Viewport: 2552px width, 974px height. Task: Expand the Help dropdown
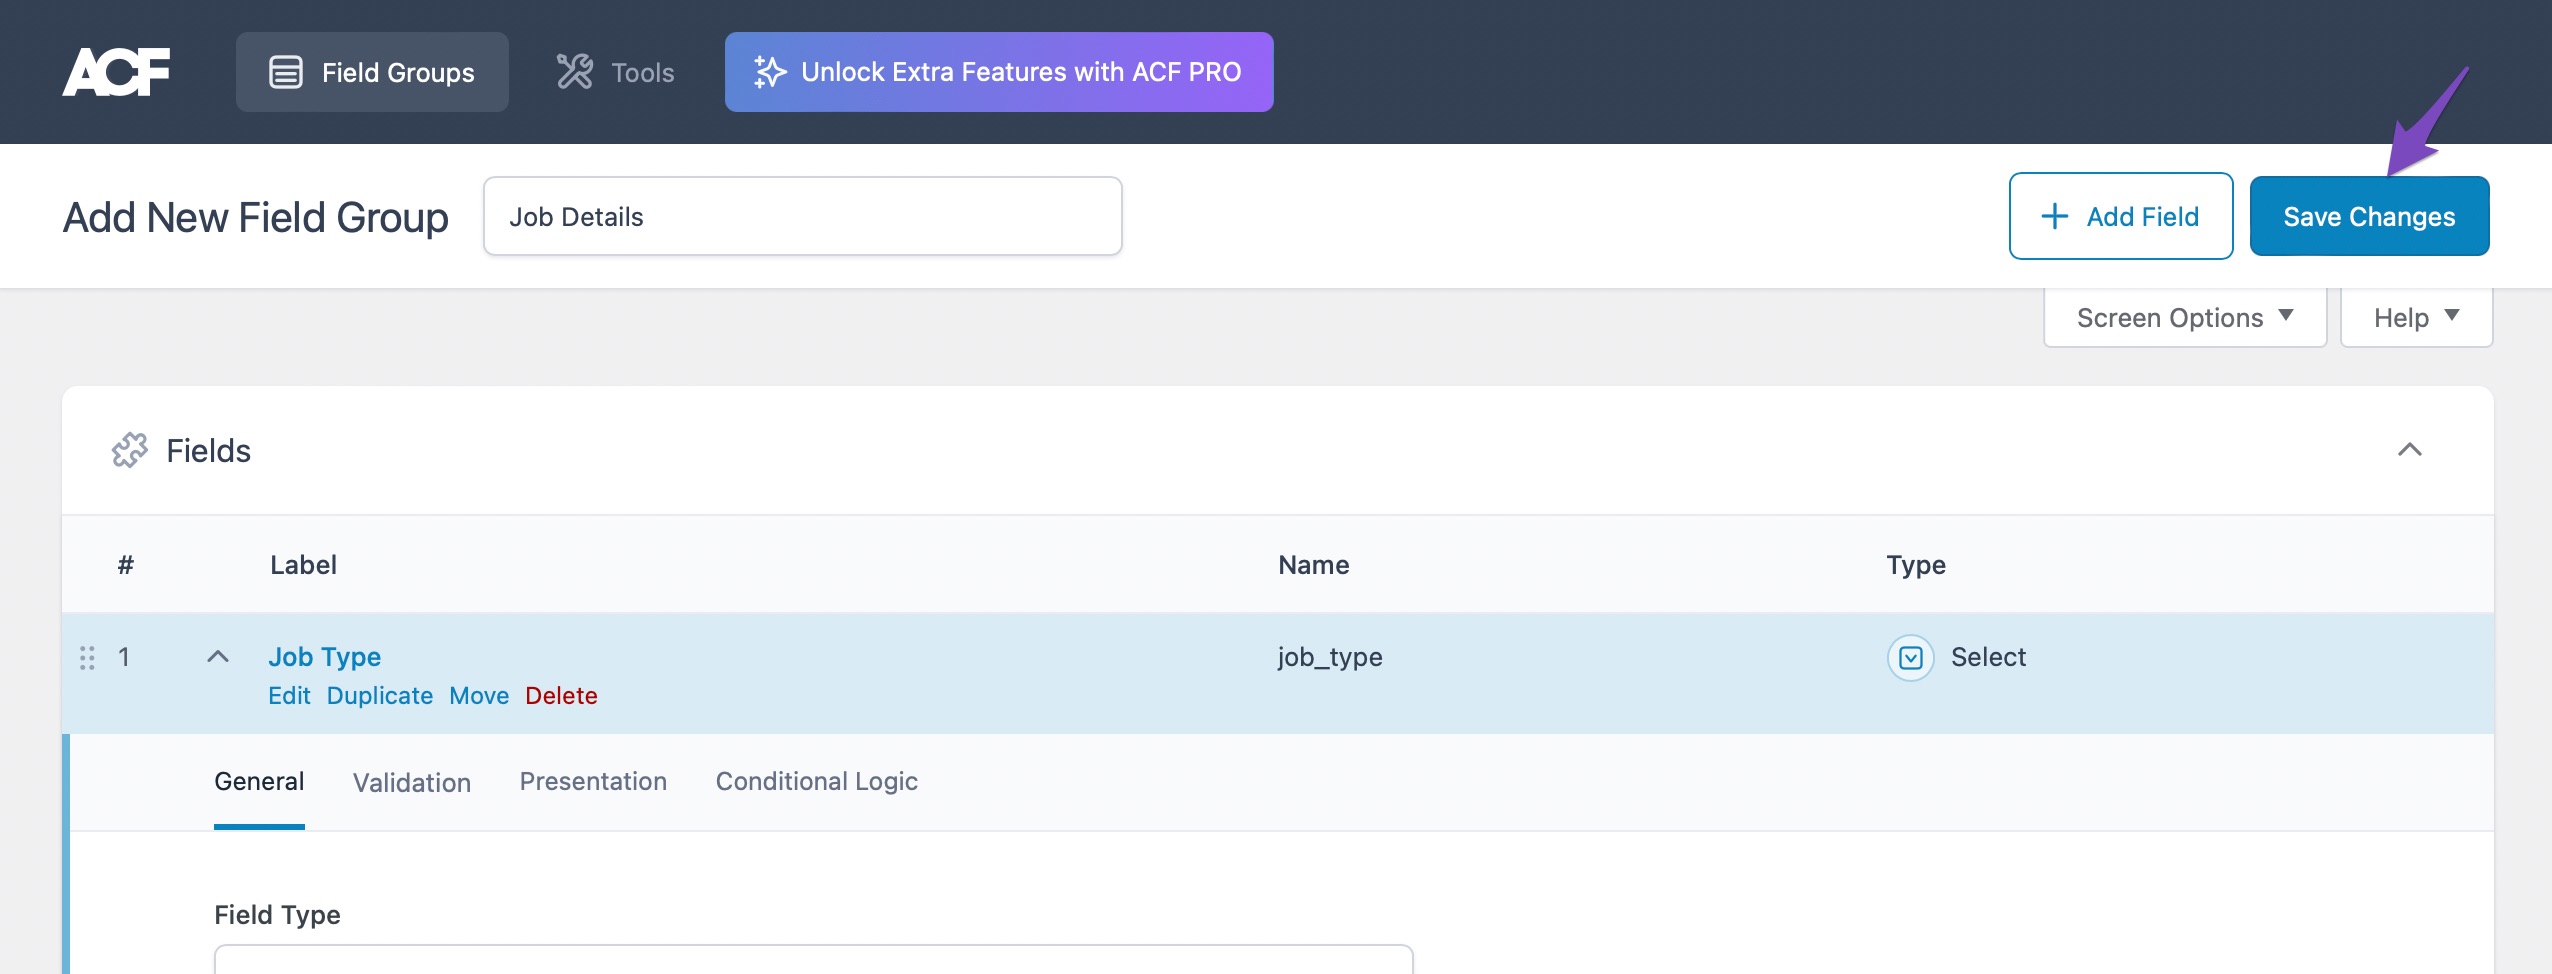2416,317
